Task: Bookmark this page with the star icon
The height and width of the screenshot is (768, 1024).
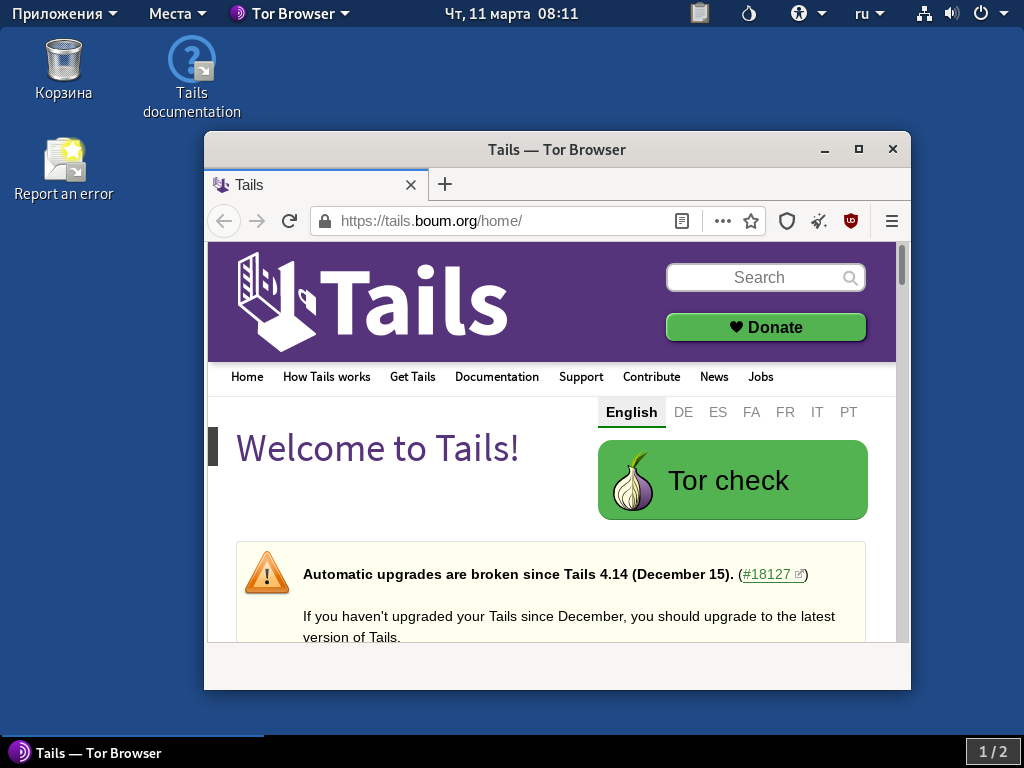Action: click(751, 221)
